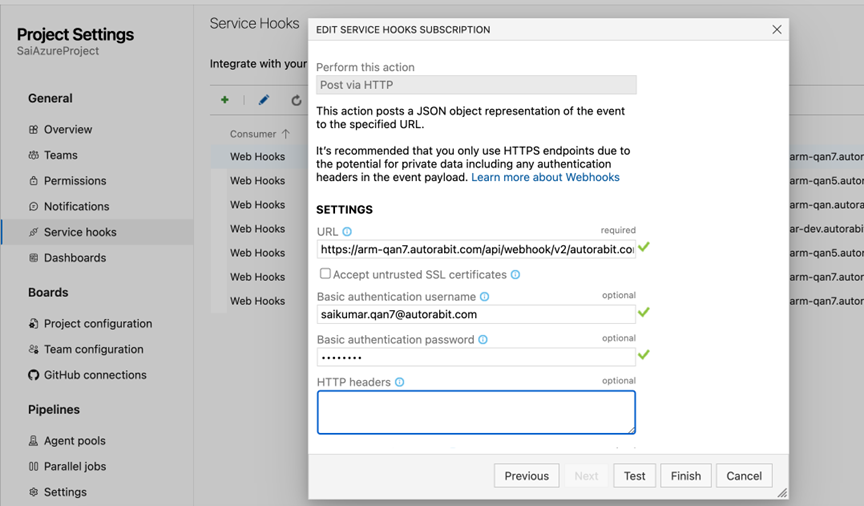This screenshot has height=506, width=864.
Task: Click the dialog resize grip corner
Action: pos(782,493)
